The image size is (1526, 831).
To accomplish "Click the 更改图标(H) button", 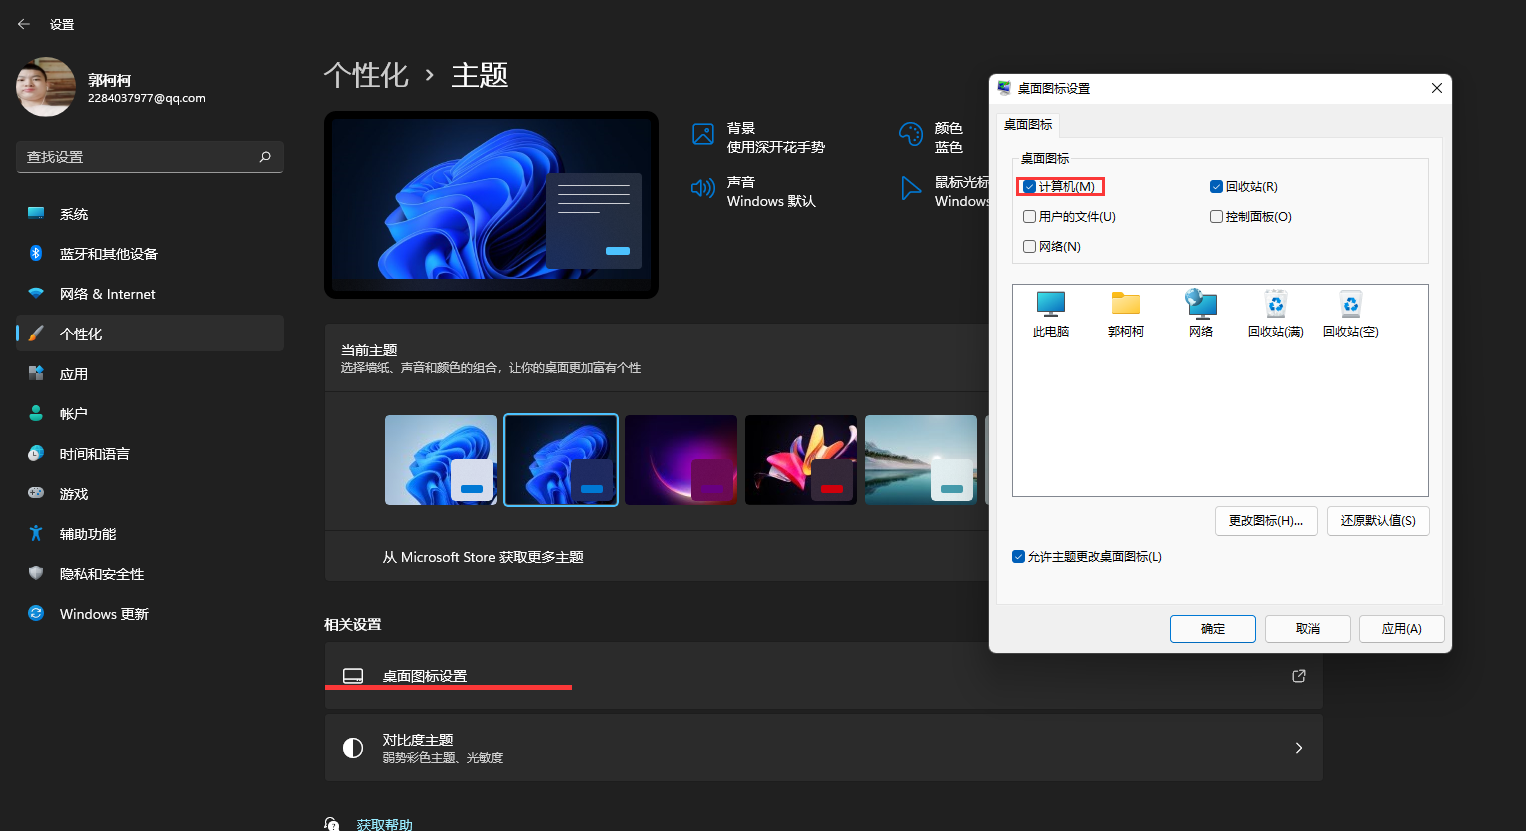I will tap(1266, 520).
